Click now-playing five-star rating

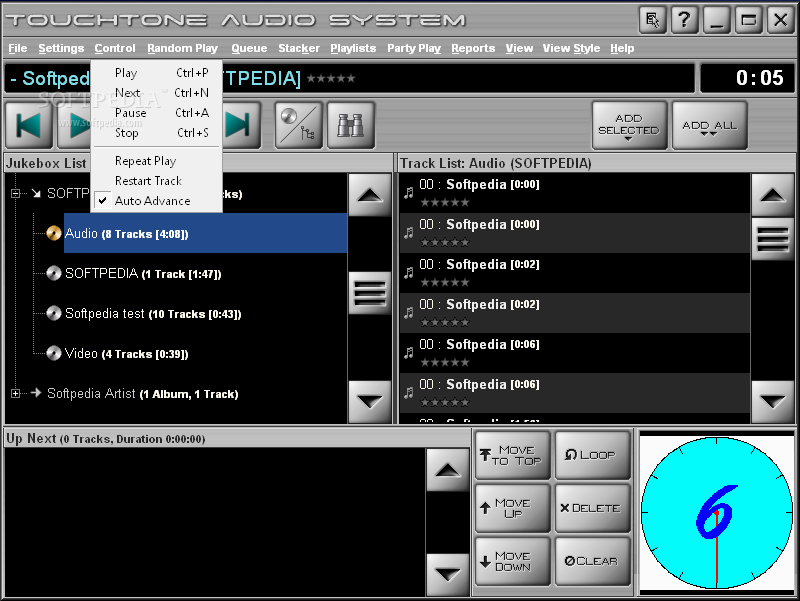point(331,79)
